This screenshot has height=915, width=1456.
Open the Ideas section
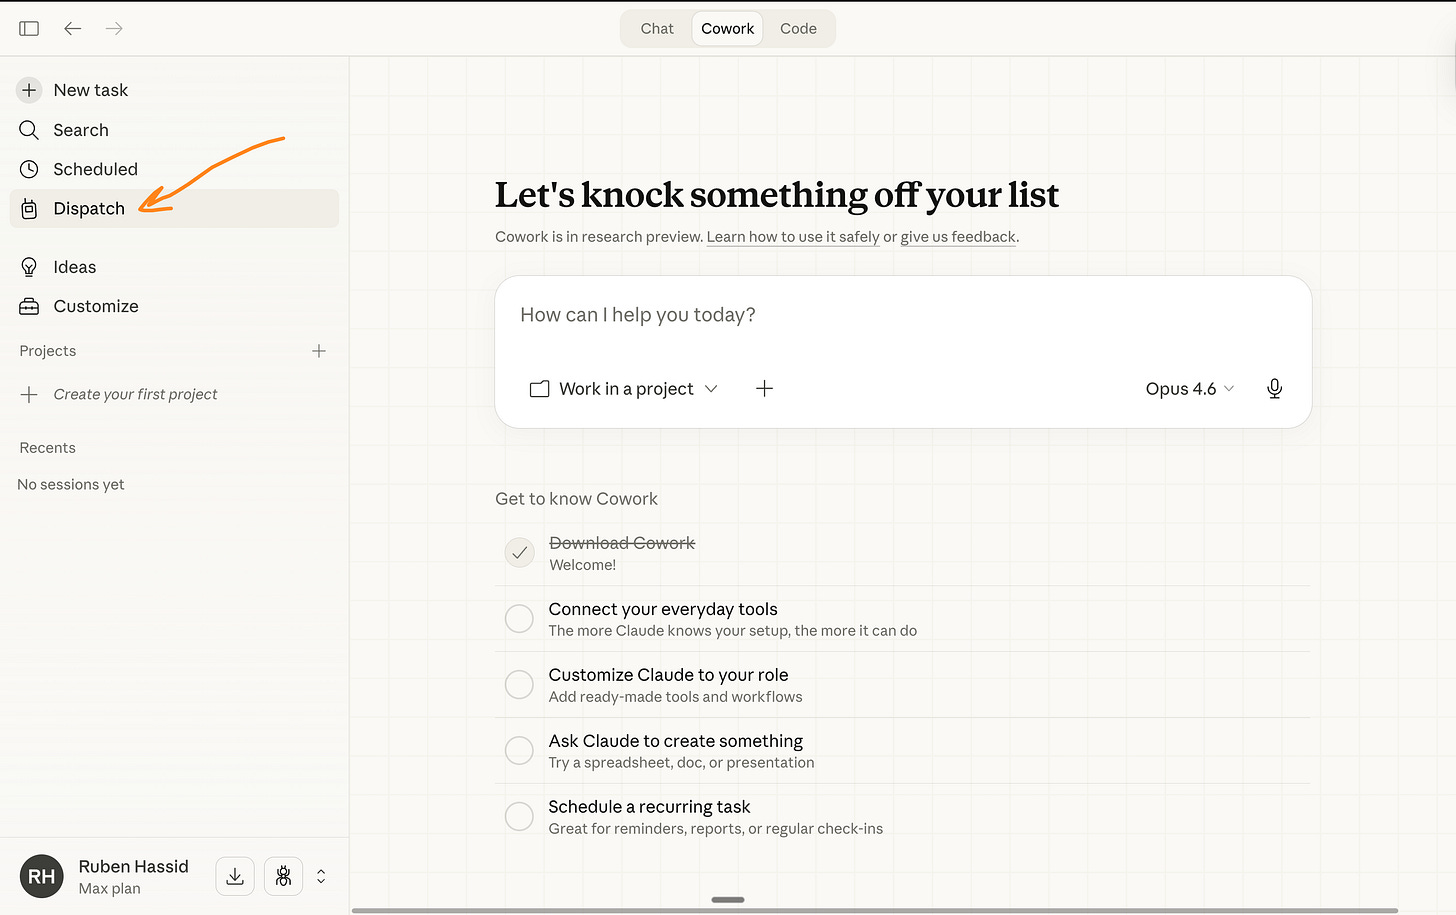tap(174, 267)
